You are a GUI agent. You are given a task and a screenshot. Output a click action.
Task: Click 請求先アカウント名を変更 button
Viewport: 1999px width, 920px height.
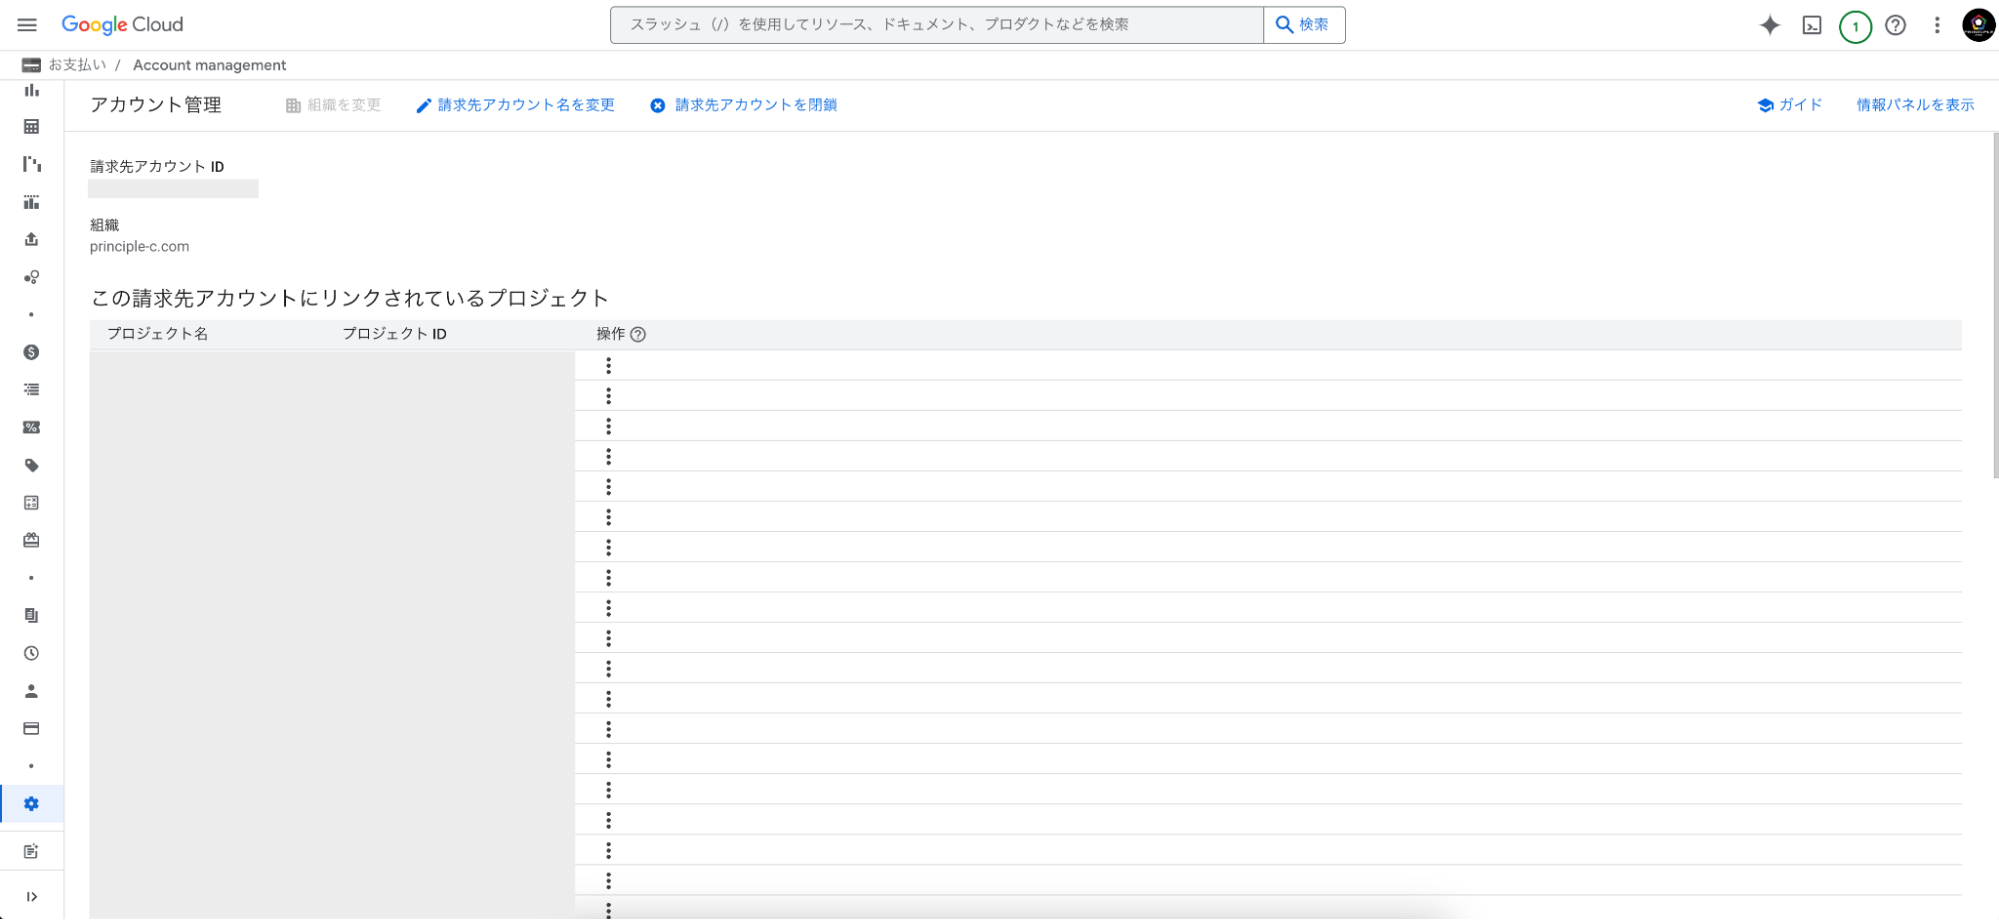pos(516,105)
